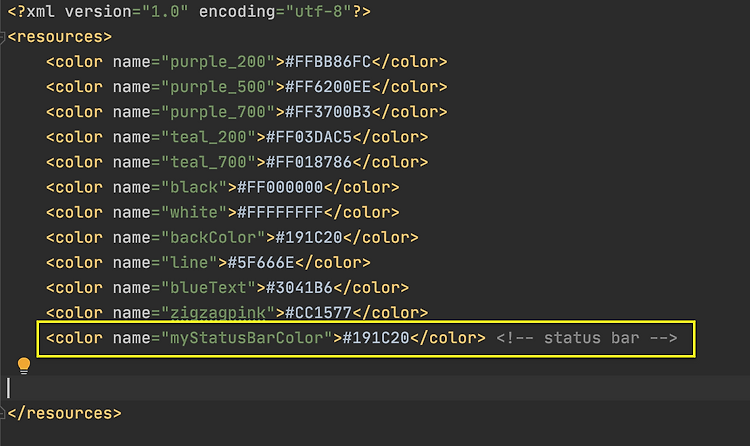Collapse the opening resources tag fold marker
The width and height of the screenshot is (750, 446).
pyautogui.click(x=2, y=37)
